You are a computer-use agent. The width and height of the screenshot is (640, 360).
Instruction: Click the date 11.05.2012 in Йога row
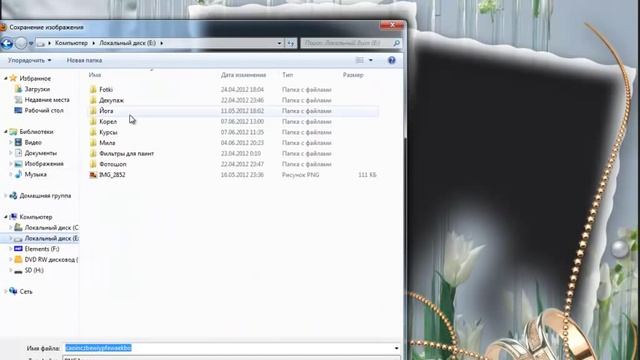coord(242,111)
